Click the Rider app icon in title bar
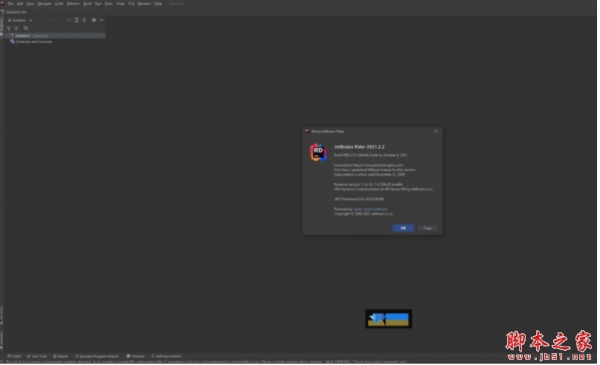The image size is (600, 365). click(3, 3)
